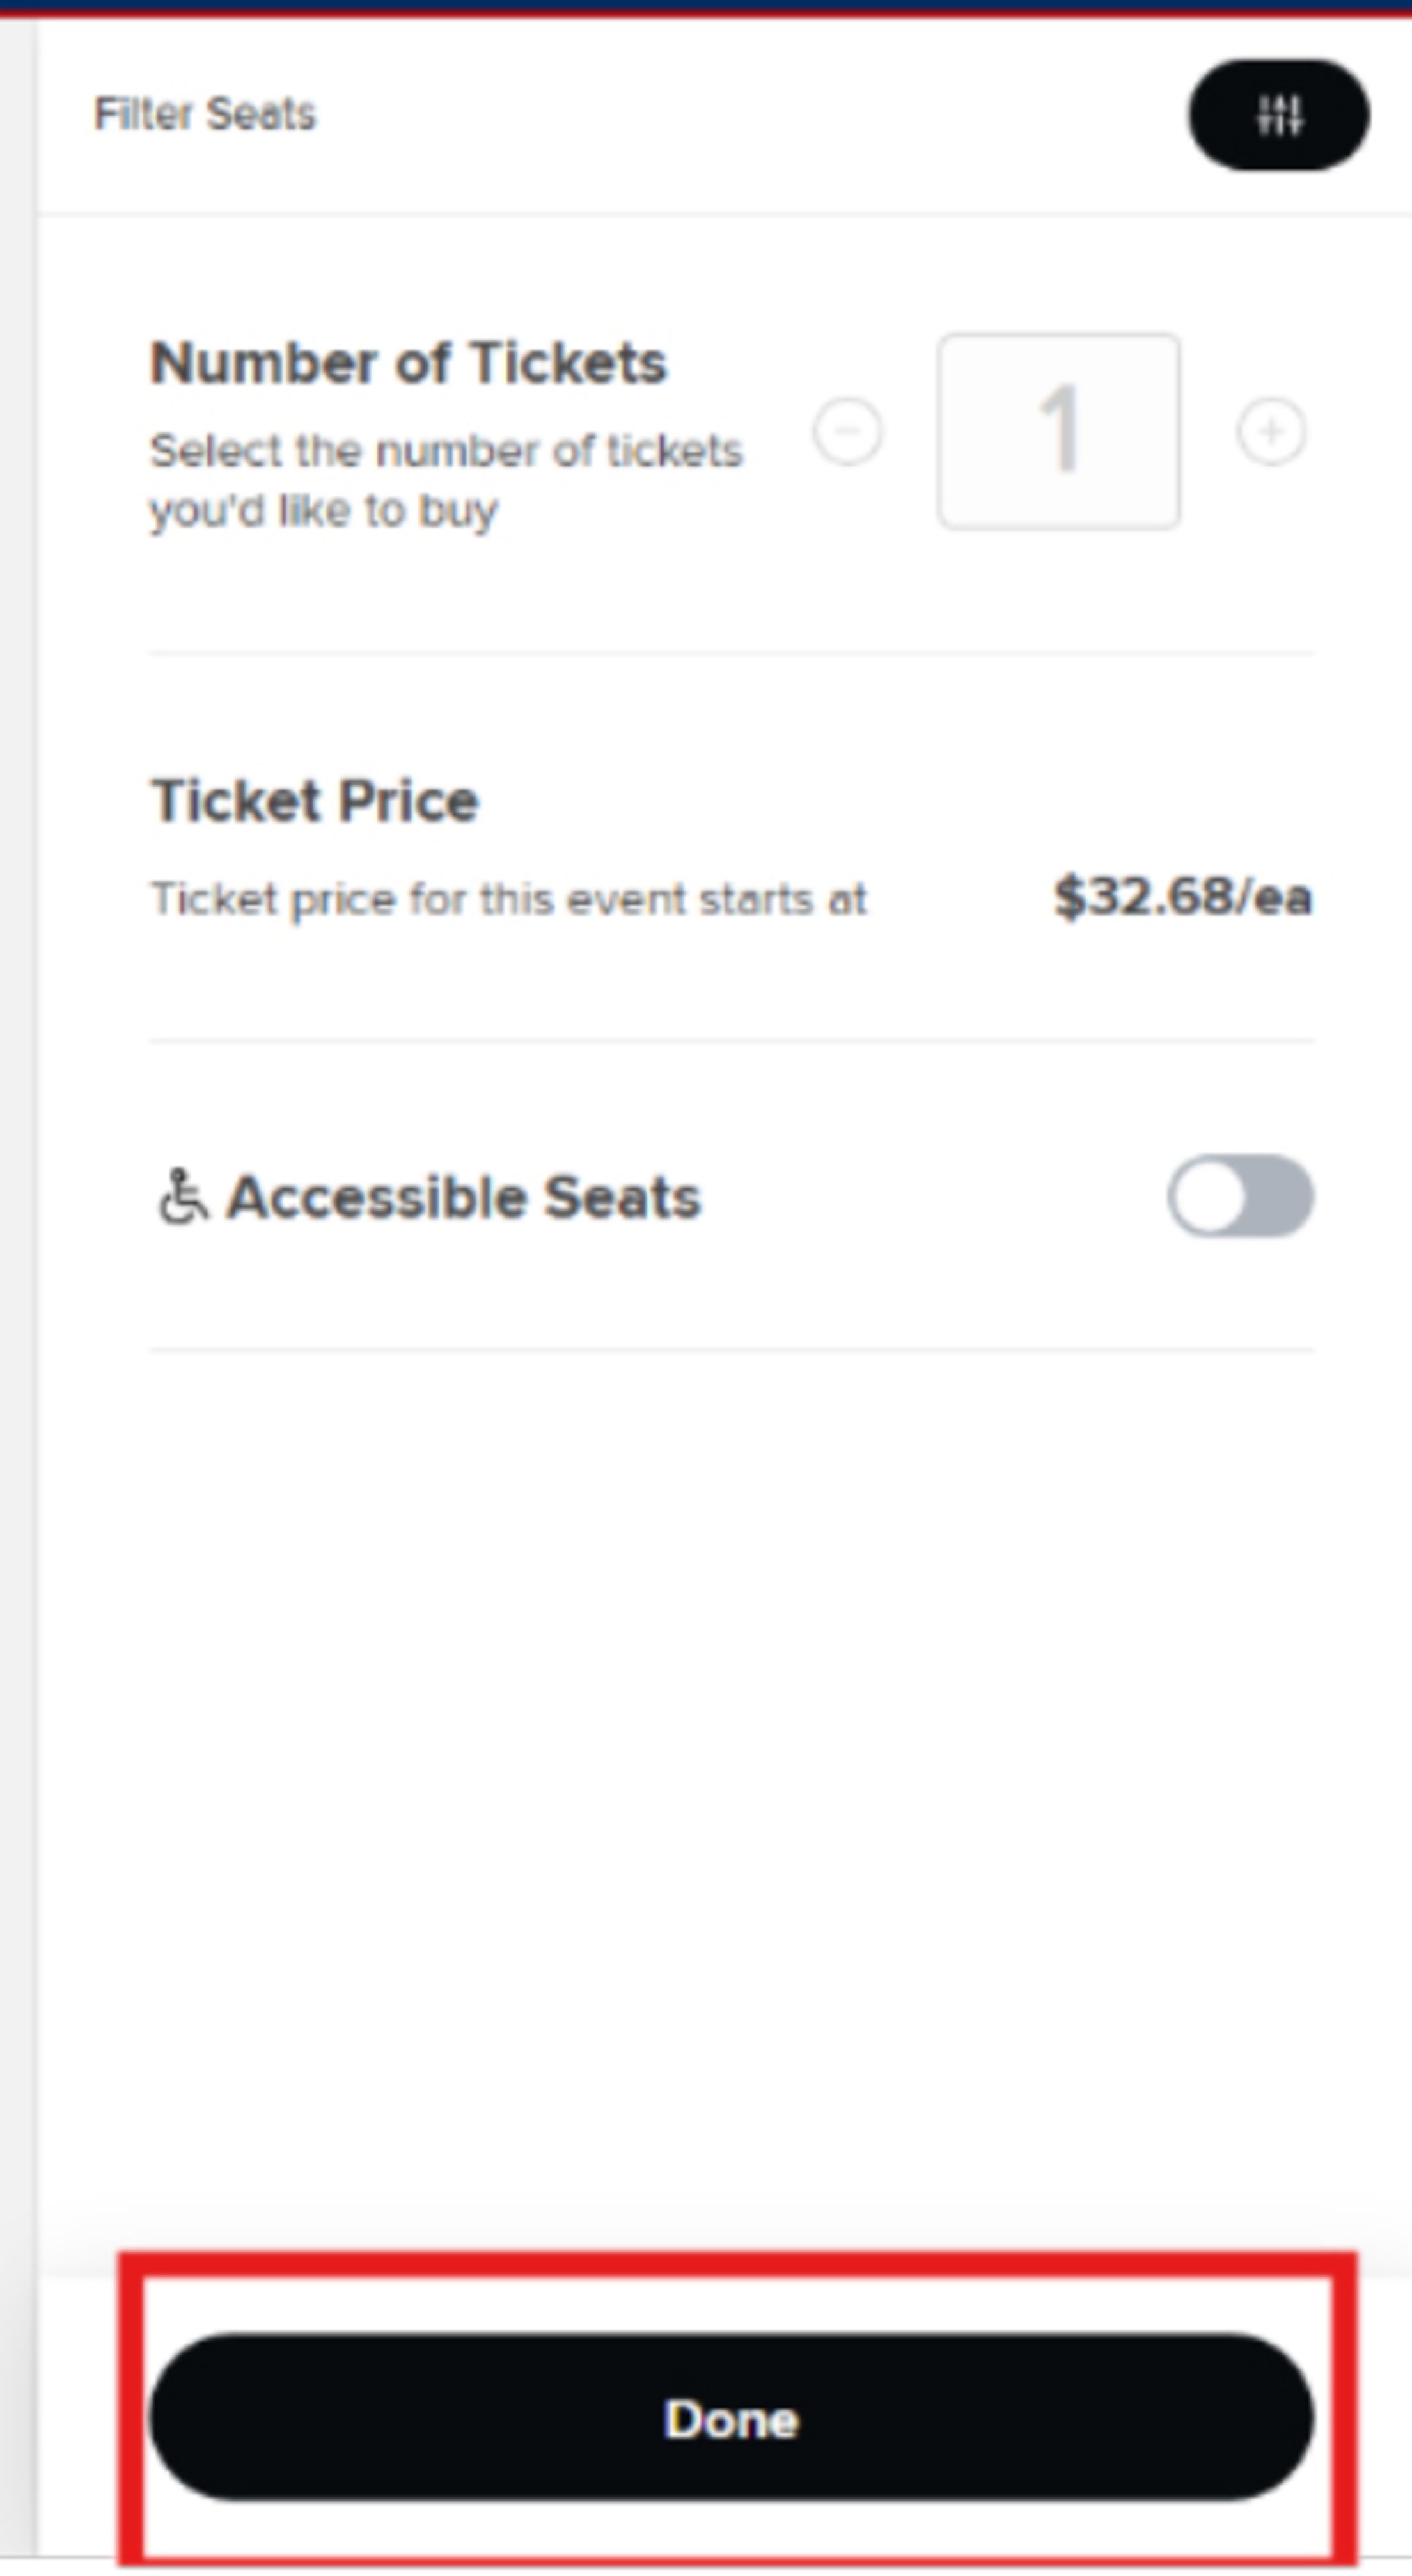The height and width of the screenshot is (2576, 1412).
Task: Increase ticket count with plus icon
Action: pos(1271,432)
